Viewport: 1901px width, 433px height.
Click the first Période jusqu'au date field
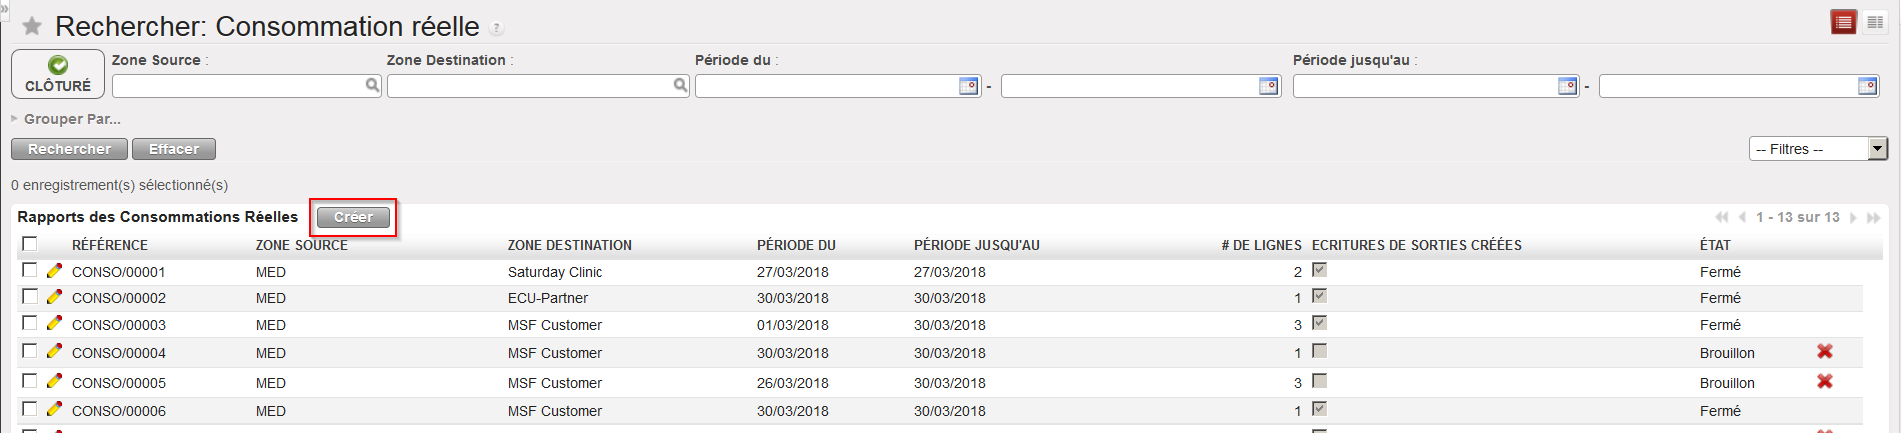(1425, 87)
